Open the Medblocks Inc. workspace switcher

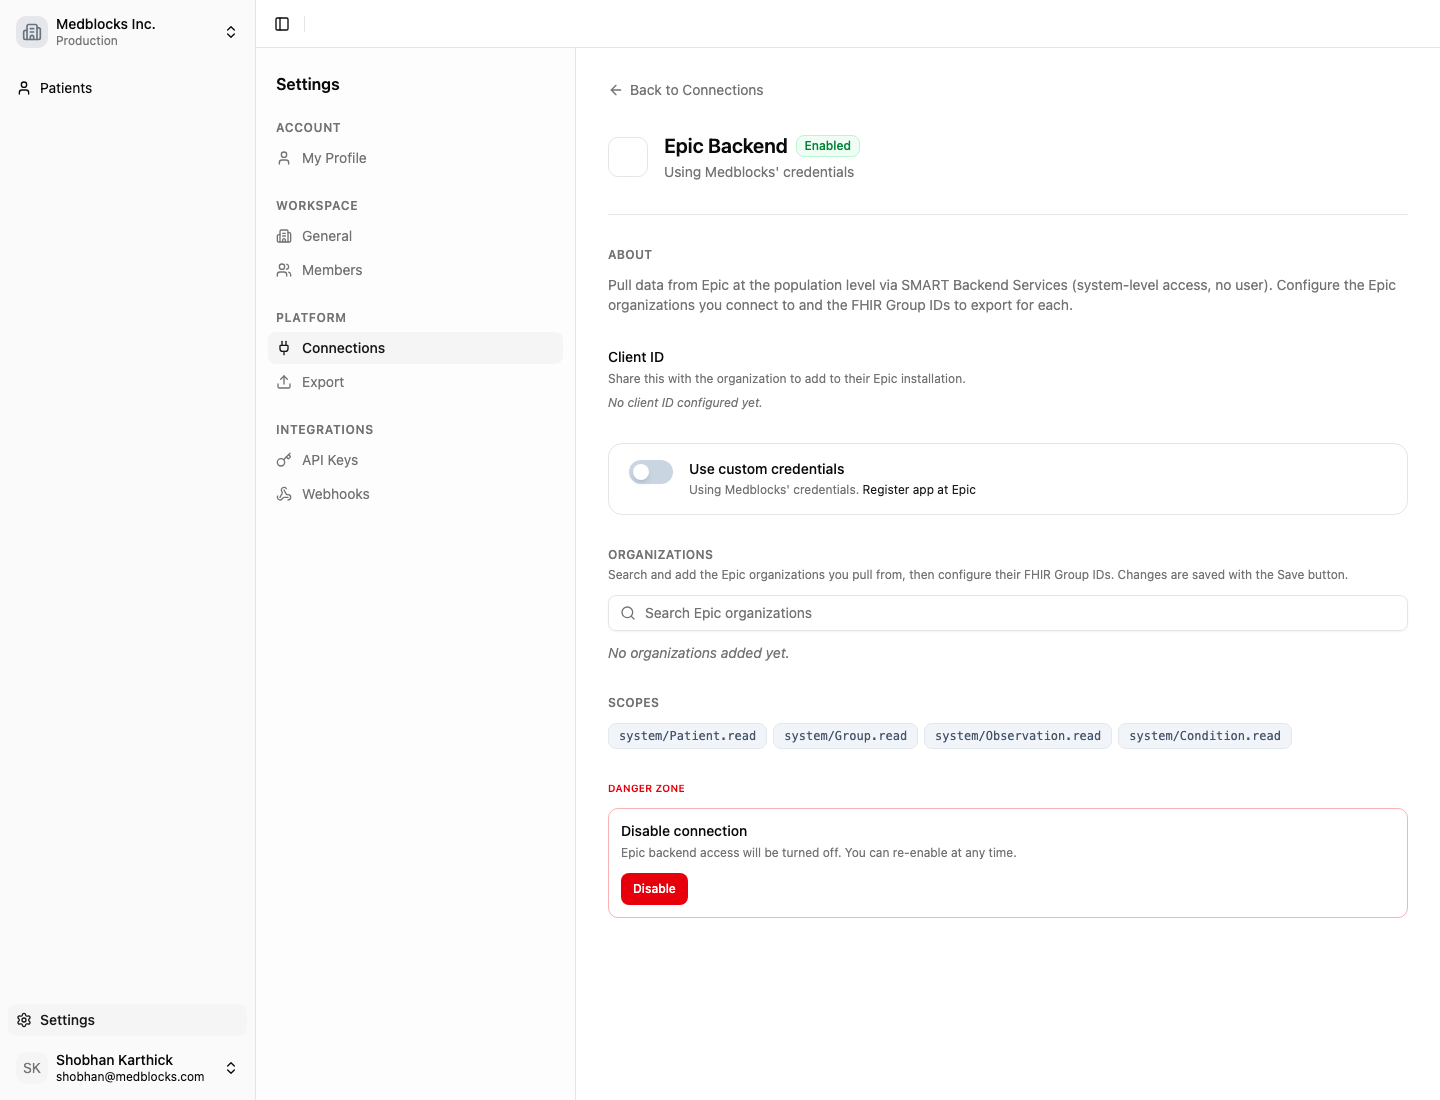point(128,32)
